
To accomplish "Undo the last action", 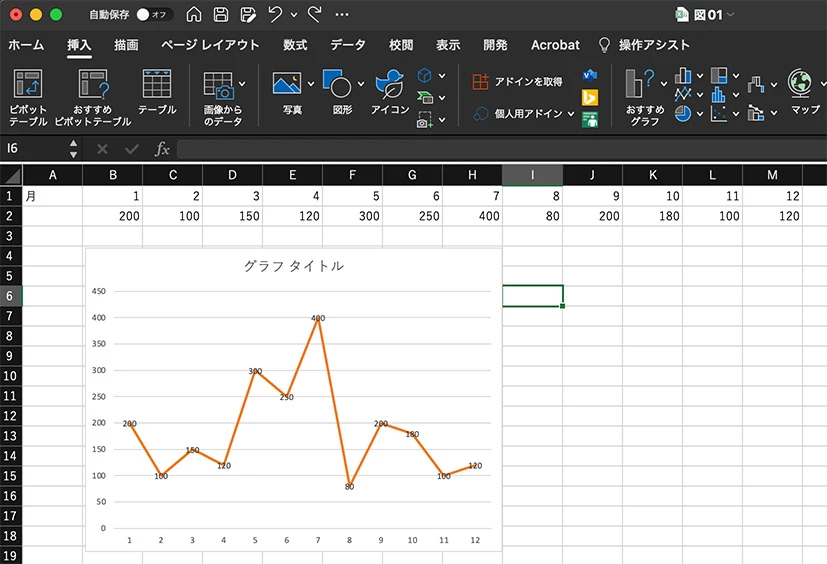I will [x=275, y=14].
